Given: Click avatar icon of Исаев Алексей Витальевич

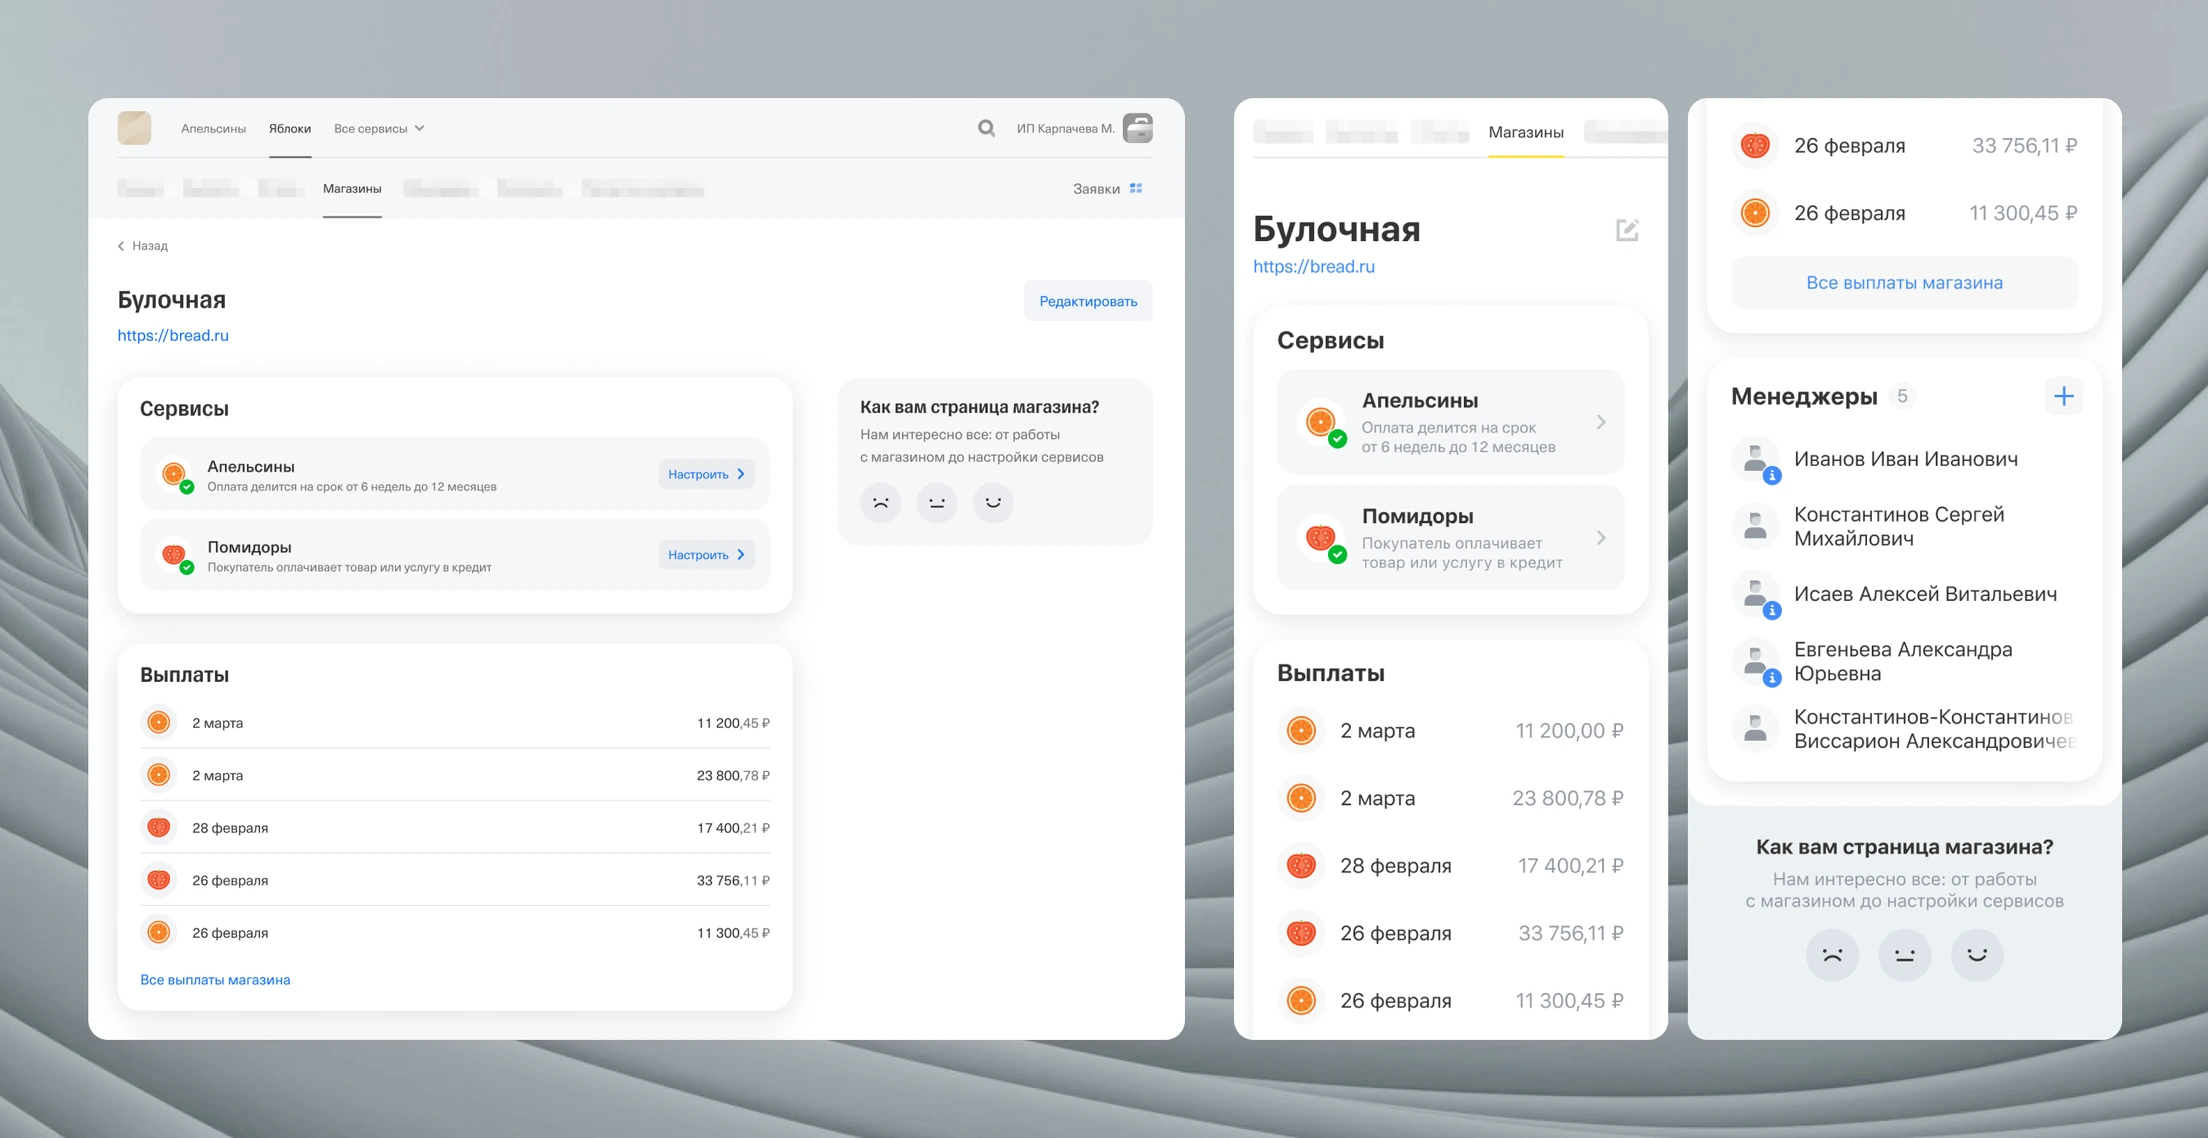Looking at the screenshot, I should [1756, 595].
